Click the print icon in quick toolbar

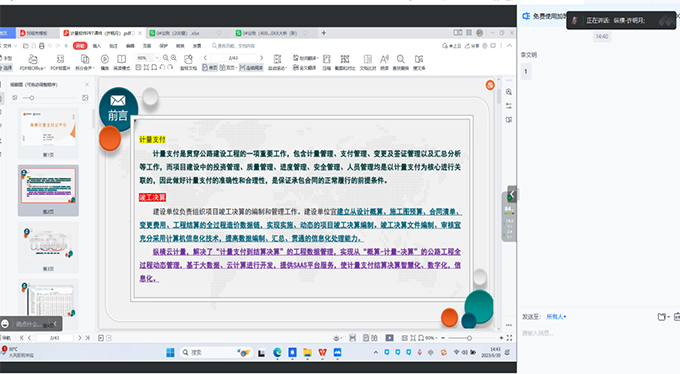tap(42, 46)
